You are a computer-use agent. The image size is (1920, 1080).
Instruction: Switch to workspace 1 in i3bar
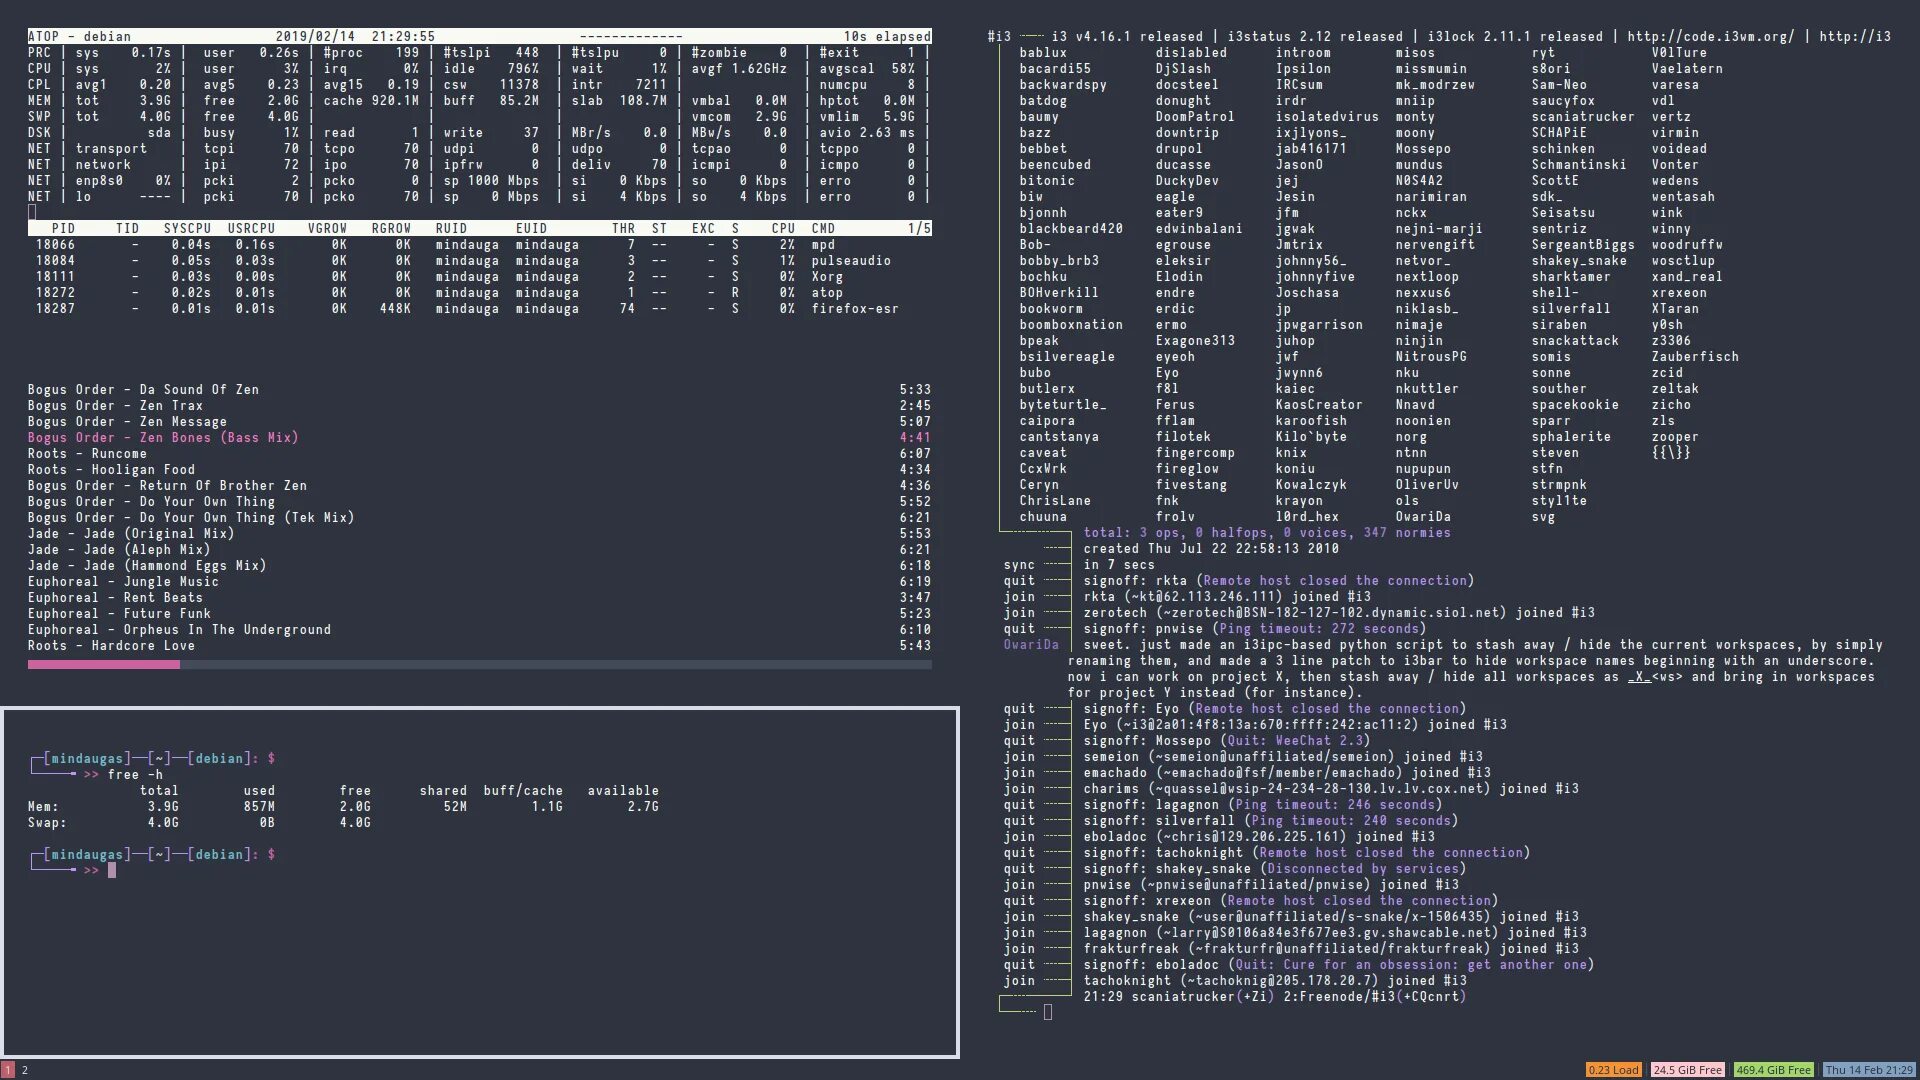coord(8,1070)
